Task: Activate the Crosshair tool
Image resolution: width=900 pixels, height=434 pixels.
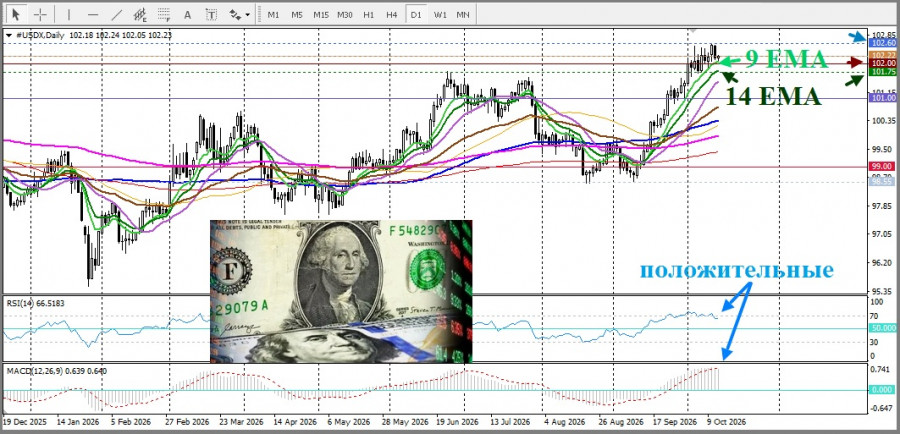Action: coord(40,14)
